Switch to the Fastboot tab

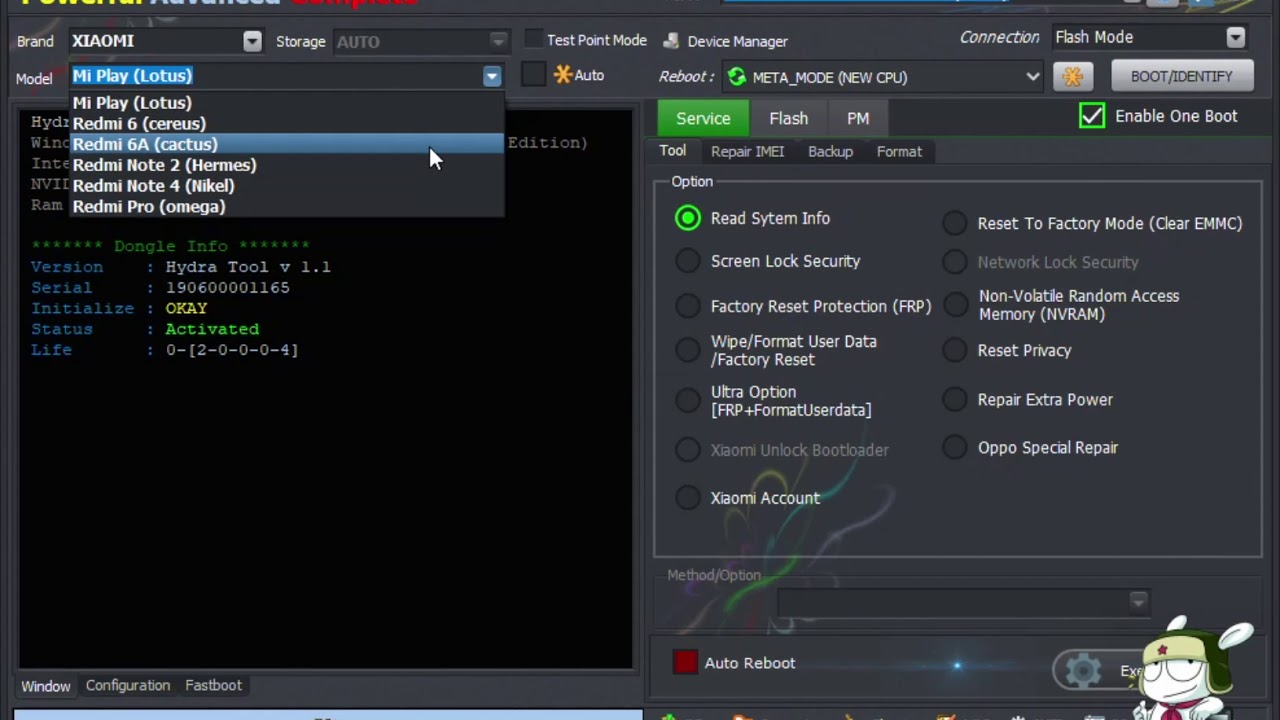coord(213,685)
